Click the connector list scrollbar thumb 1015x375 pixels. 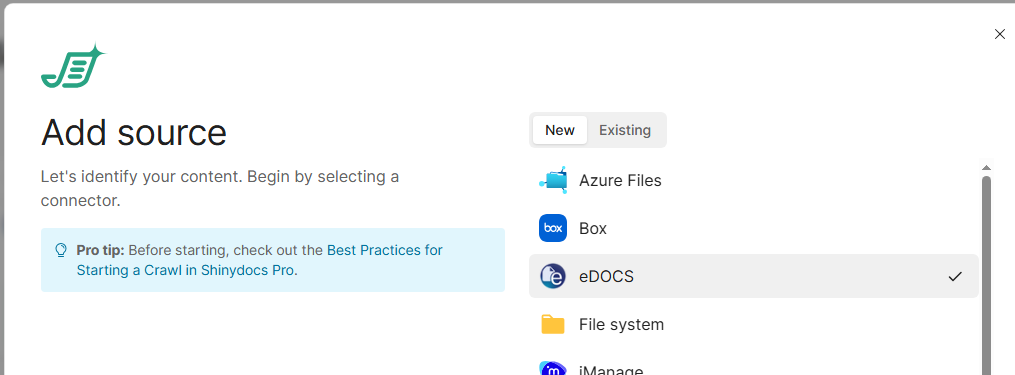tap(987, 275)
